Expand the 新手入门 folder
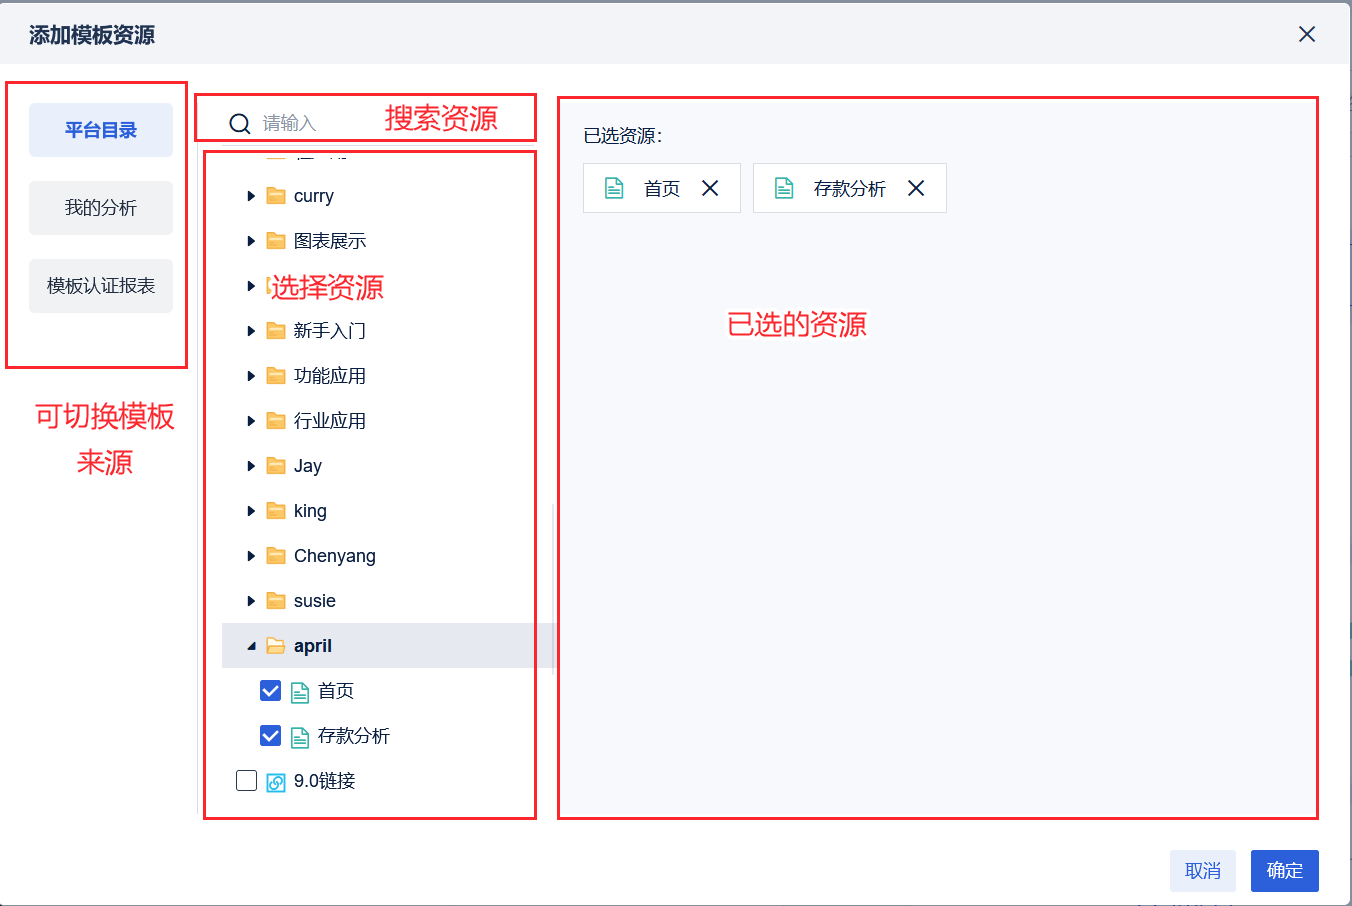Viewport: 1352px width, 906px height. coord(251,331)
